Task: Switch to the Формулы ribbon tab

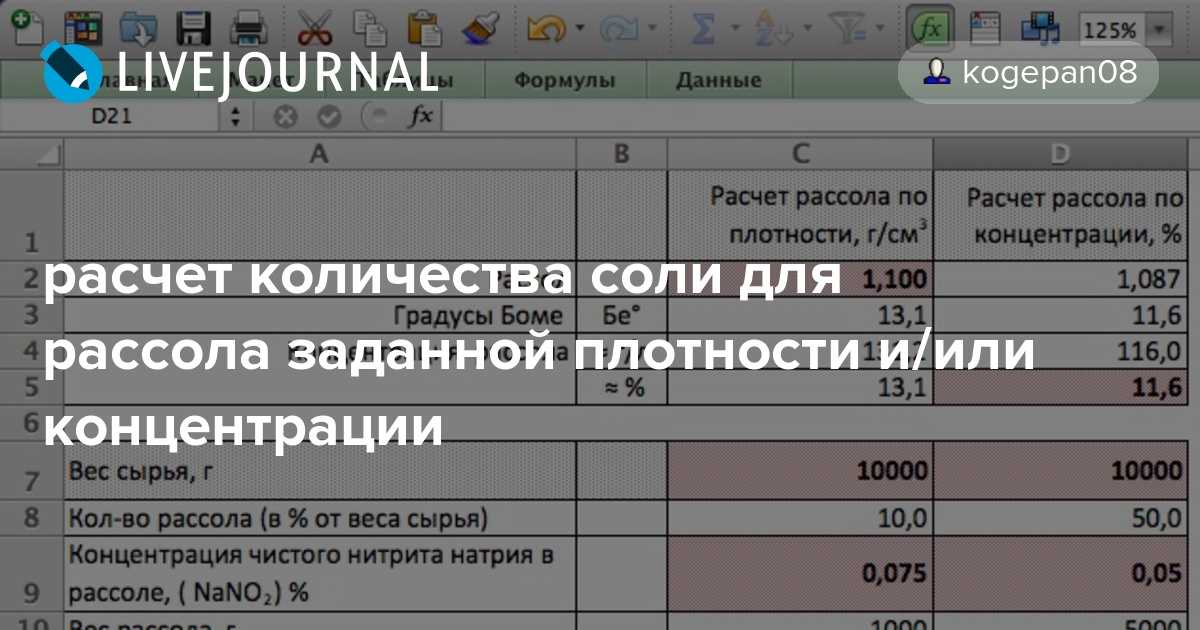Action: click(x=564, y=81)
